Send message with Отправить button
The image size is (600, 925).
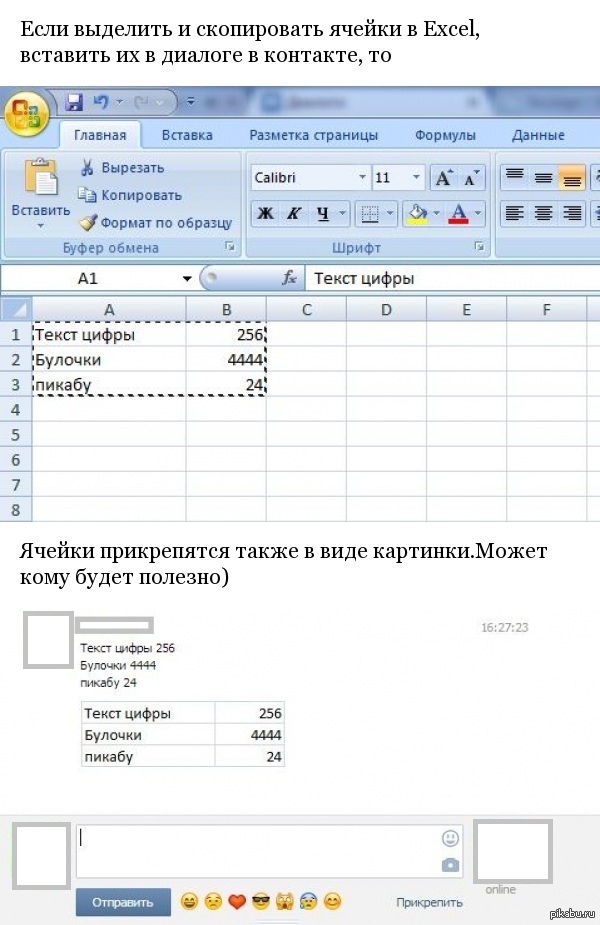coord(123,902)
